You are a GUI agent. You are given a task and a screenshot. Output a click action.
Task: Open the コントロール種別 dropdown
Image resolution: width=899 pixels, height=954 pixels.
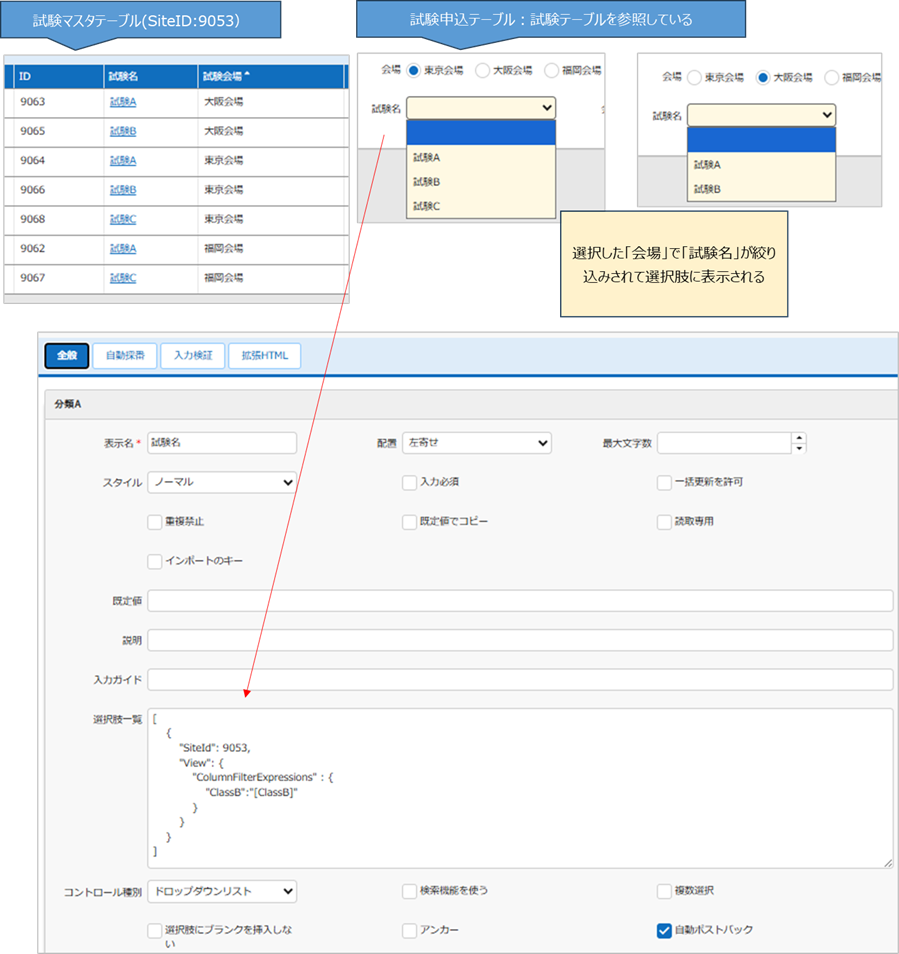pos(221,890)
